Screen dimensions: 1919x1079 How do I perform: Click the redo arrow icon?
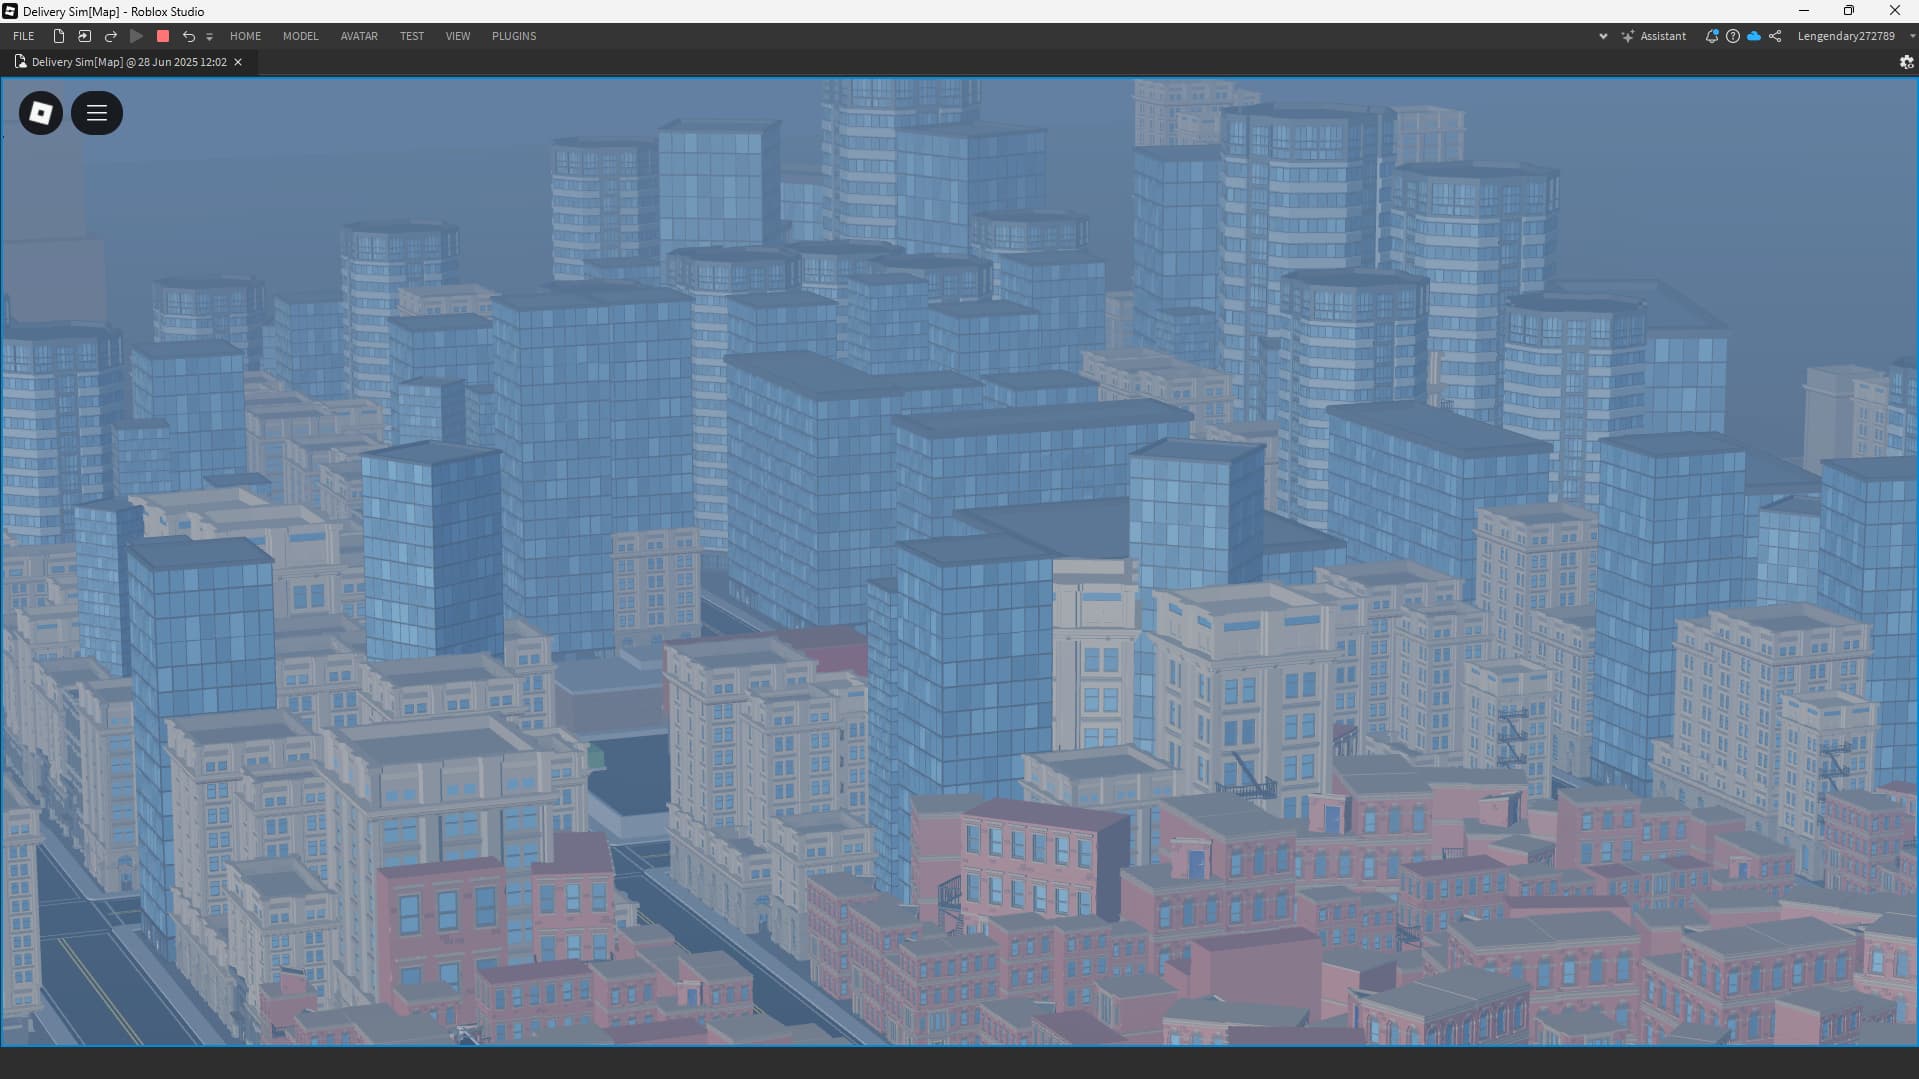[111, 36]
